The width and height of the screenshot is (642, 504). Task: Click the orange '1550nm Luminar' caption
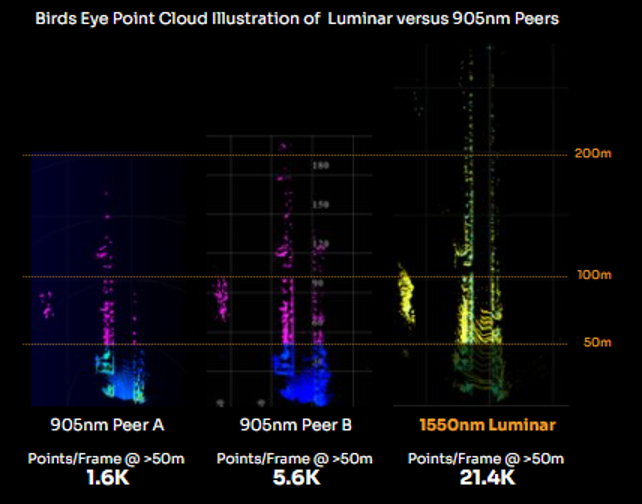(488, 424)
